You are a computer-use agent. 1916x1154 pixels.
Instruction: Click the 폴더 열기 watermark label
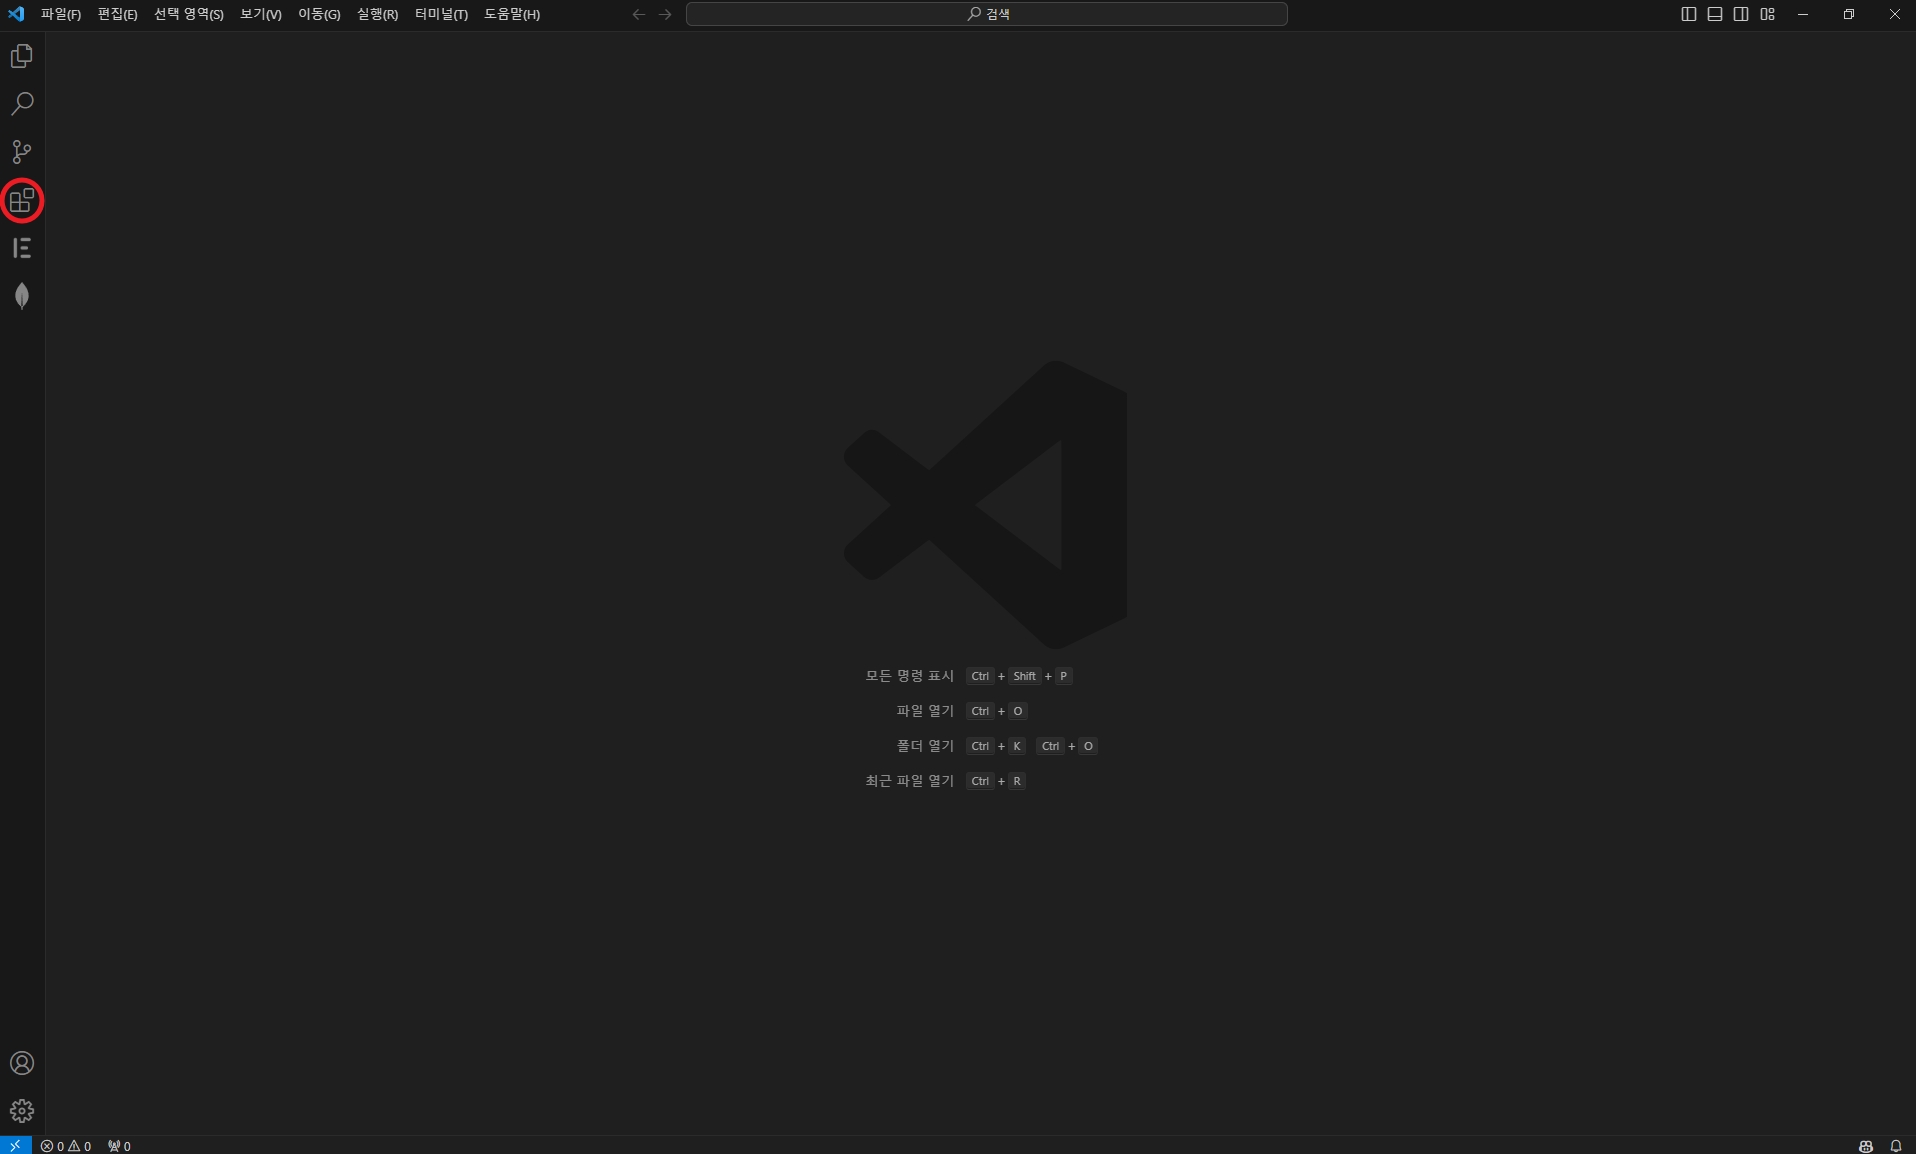coord(925,746)
